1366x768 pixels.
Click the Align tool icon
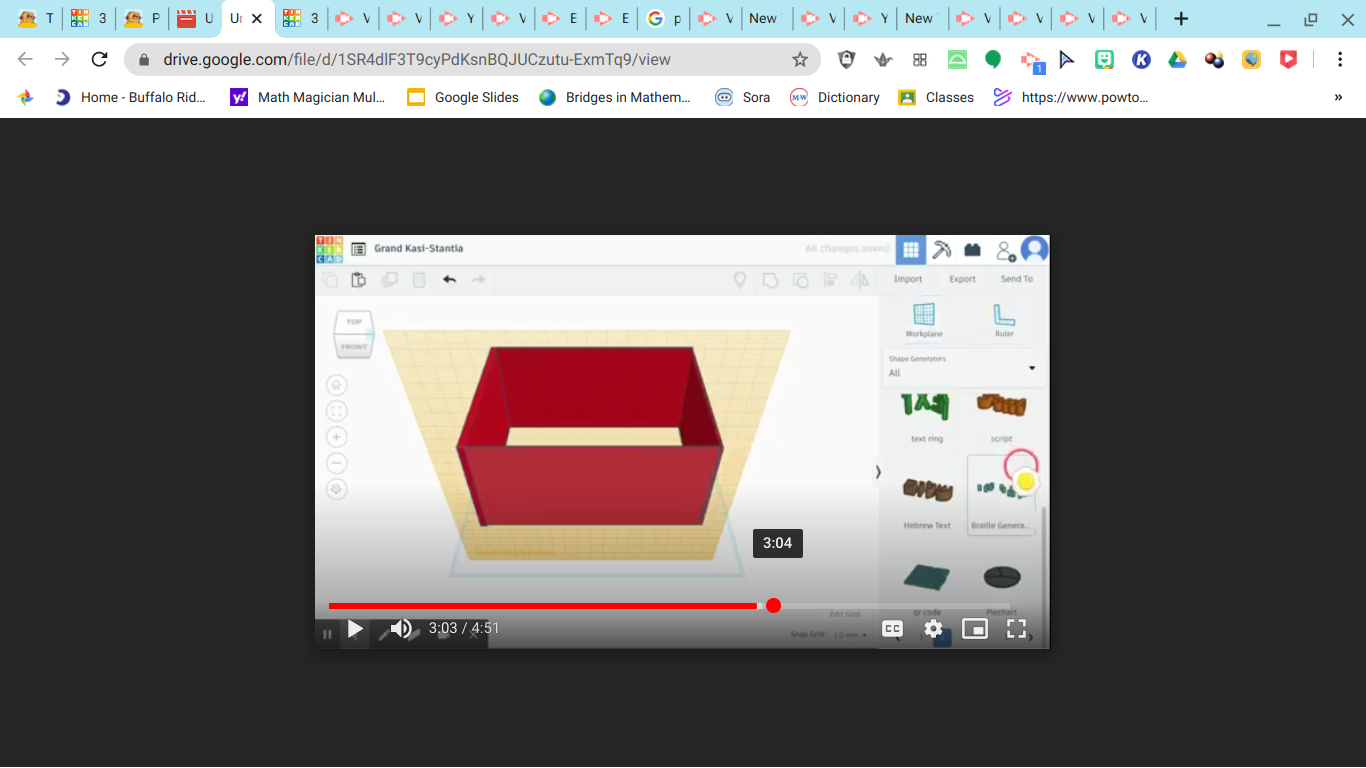tap(830, 280)
